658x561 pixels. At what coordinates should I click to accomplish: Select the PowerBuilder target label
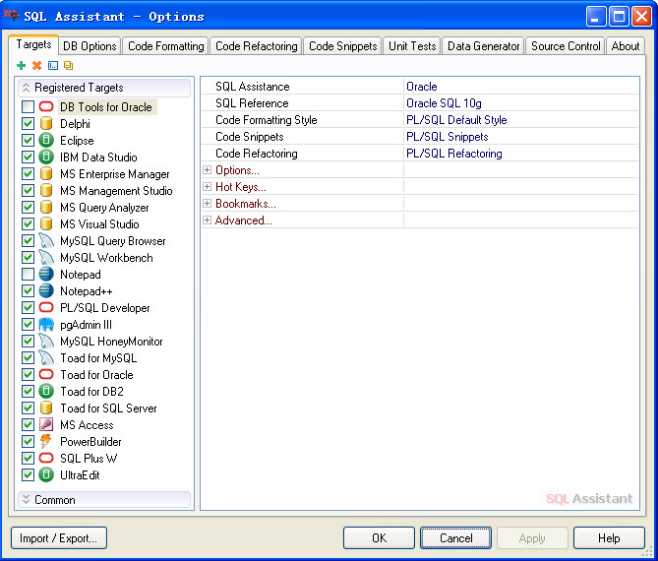[x=91, y=441]
